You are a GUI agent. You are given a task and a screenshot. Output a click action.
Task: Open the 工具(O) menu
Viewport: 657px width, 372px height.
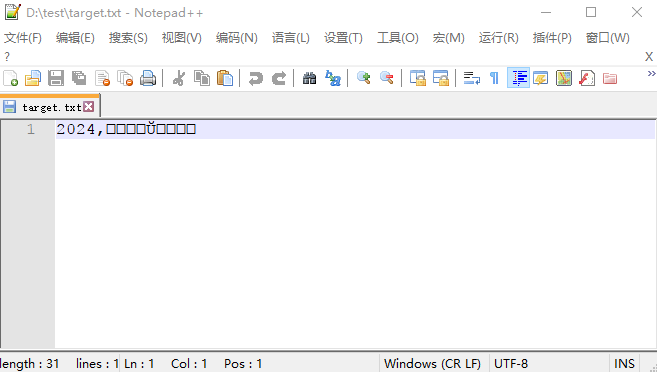pos(398,38)
